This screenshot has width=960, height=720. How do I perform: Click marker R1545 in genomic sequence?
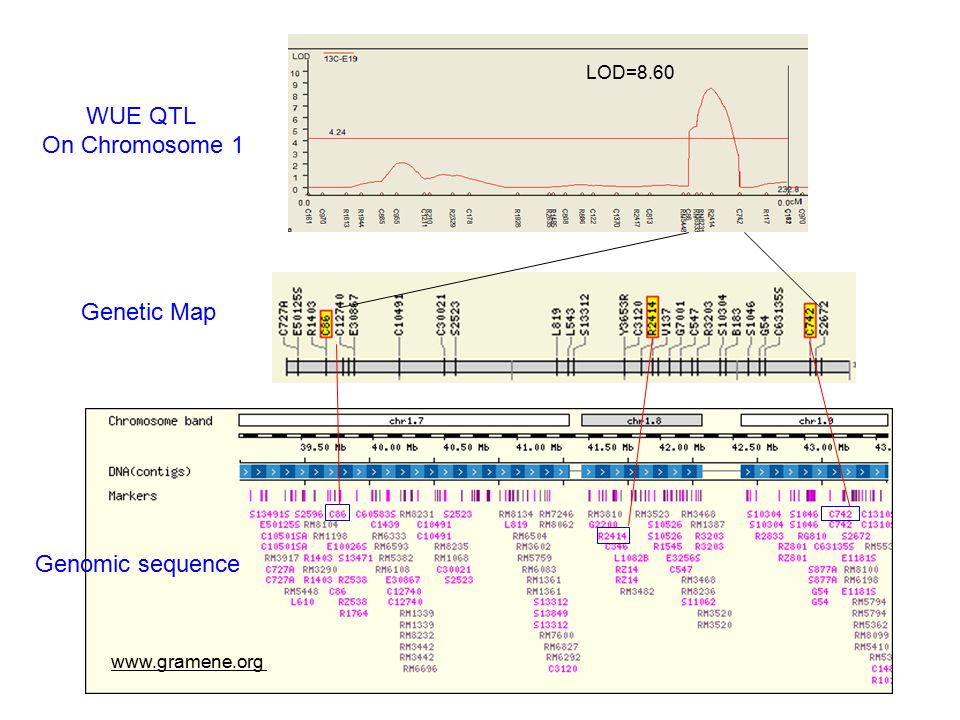pyautogui.click(x=667, y=546)
